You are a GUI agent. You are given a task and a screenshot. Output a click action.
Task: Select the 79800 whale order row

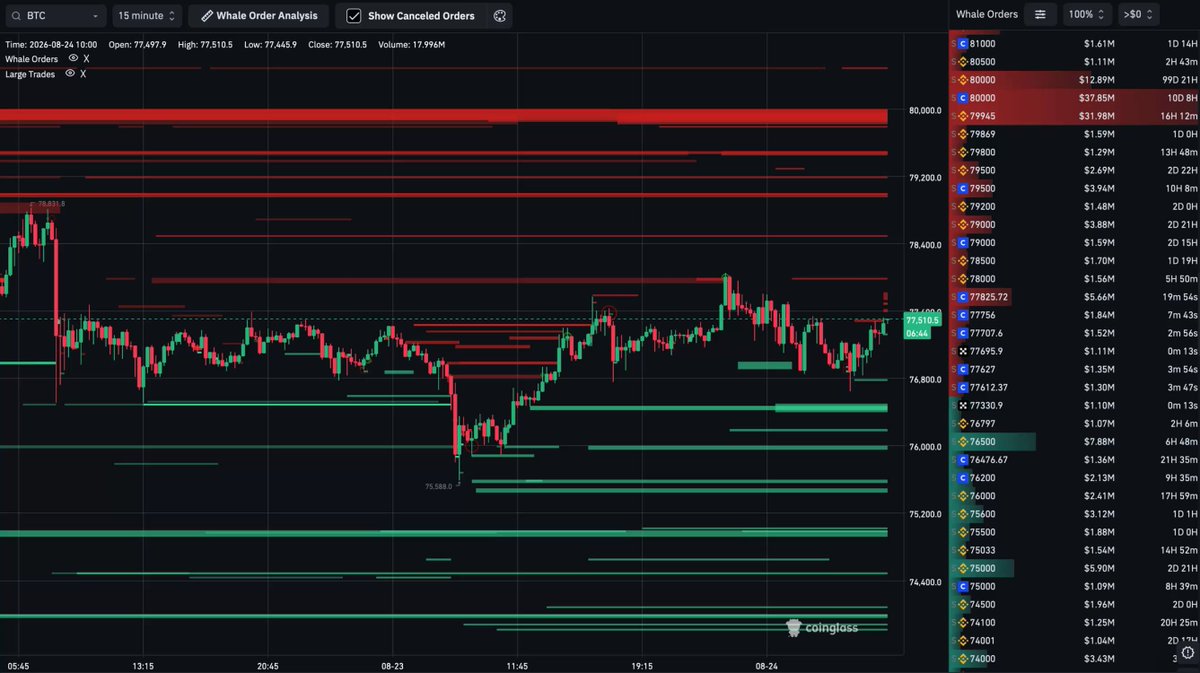pyautogui.click(x=1074, y=152)
